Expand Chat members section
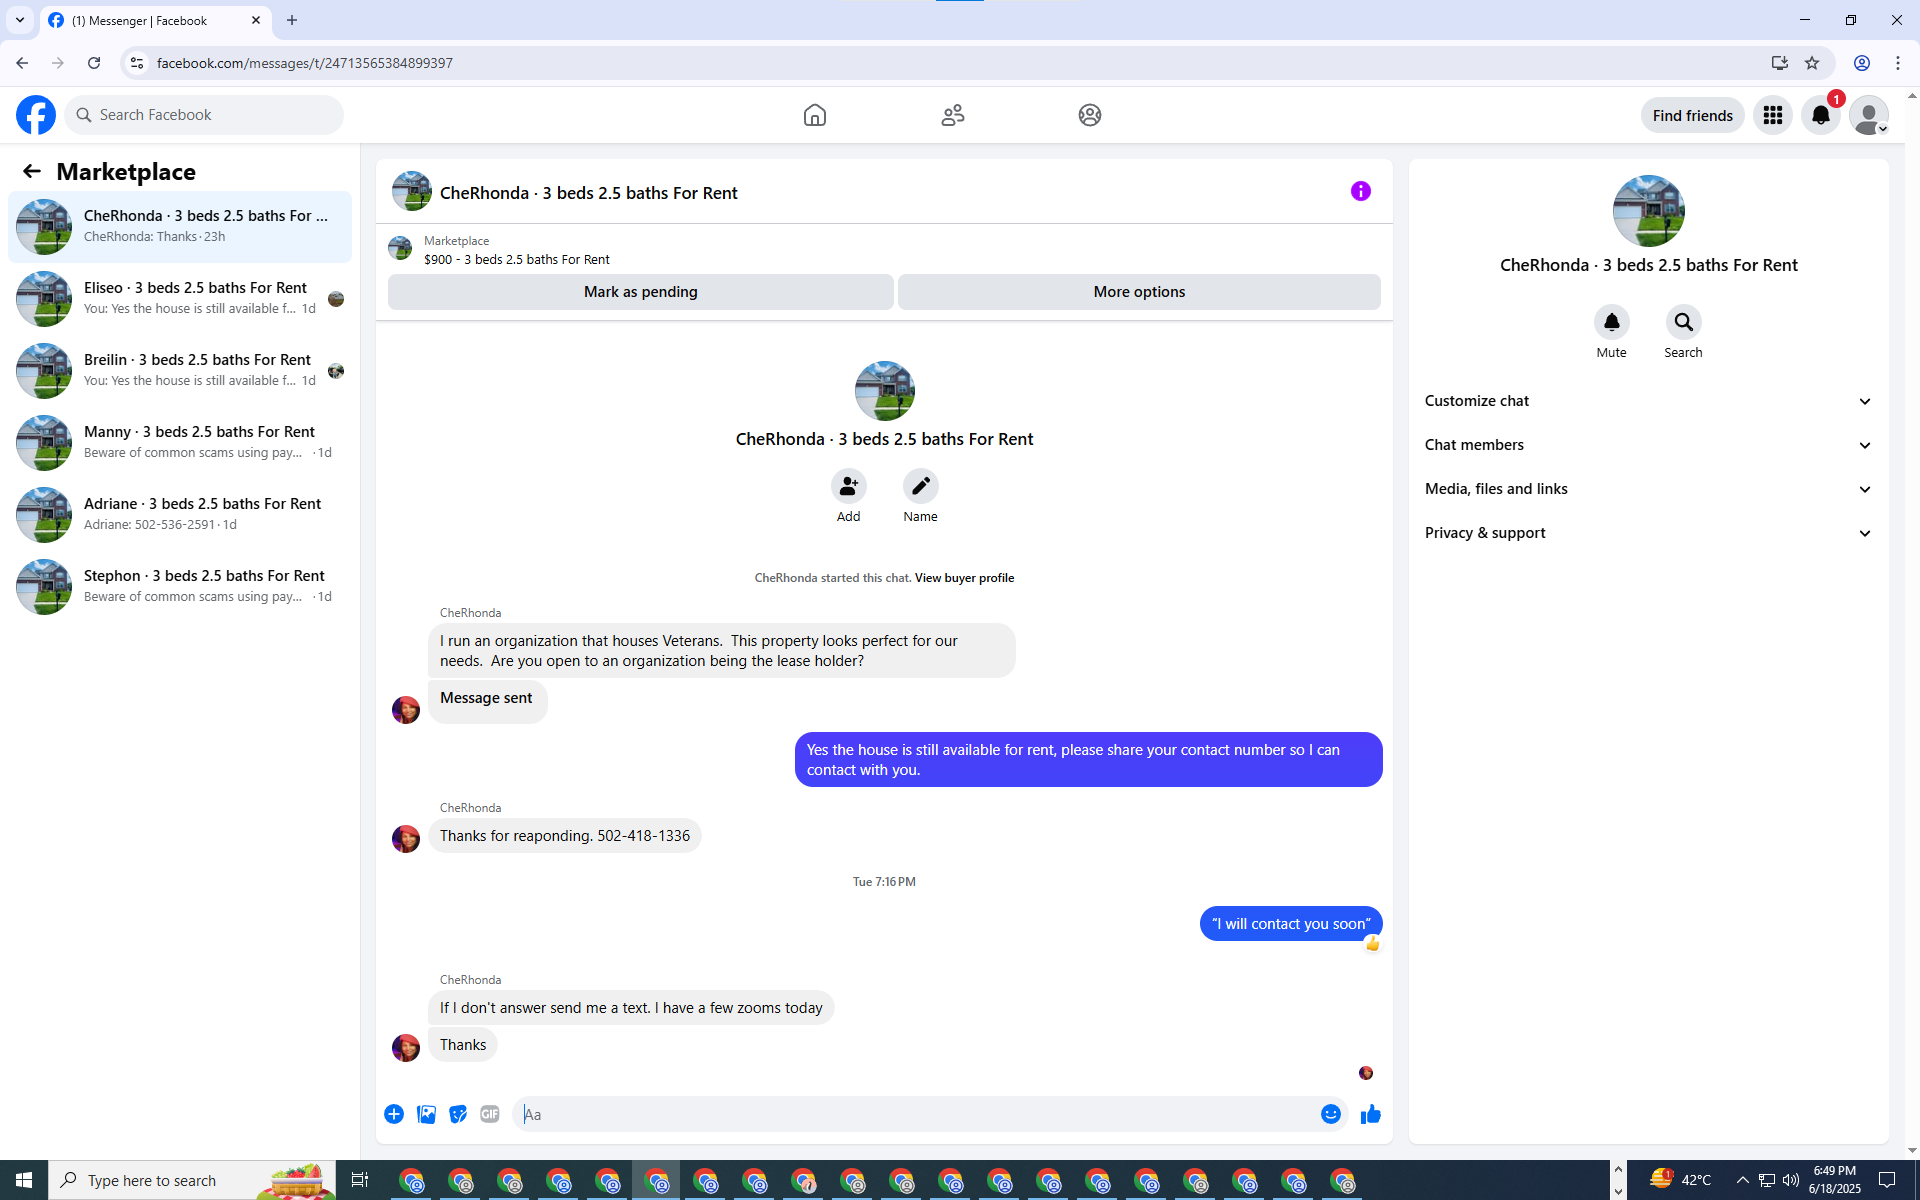The width and height of the screenshot is (1920, 1200). (x=1649, y=445)
